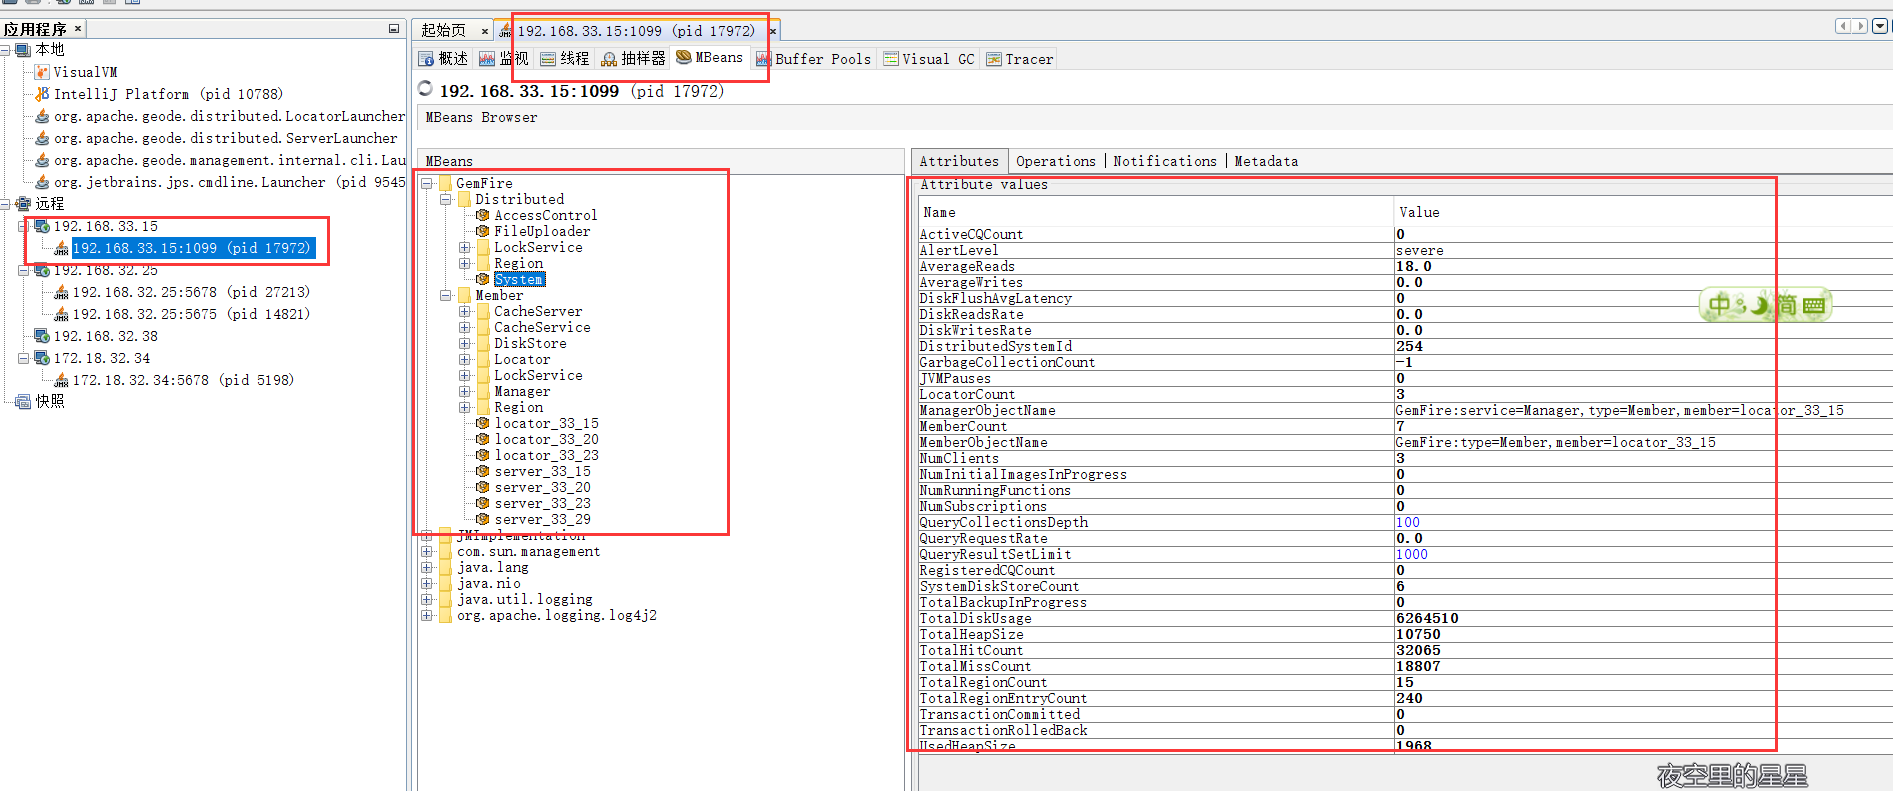Click the 192.168.32.38 remote host icon
1893x791 pixels.
(42, 336)
